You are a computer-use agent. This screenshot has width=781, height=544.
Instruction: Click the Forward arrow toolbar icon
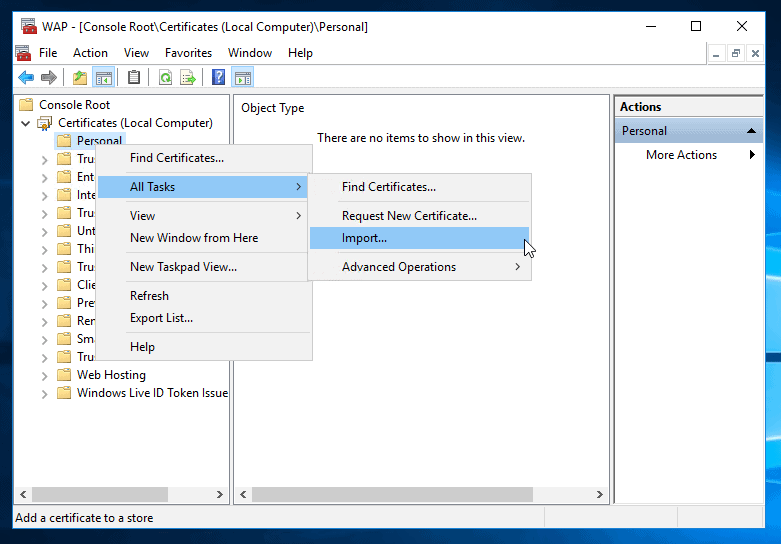tap(49, 77)
